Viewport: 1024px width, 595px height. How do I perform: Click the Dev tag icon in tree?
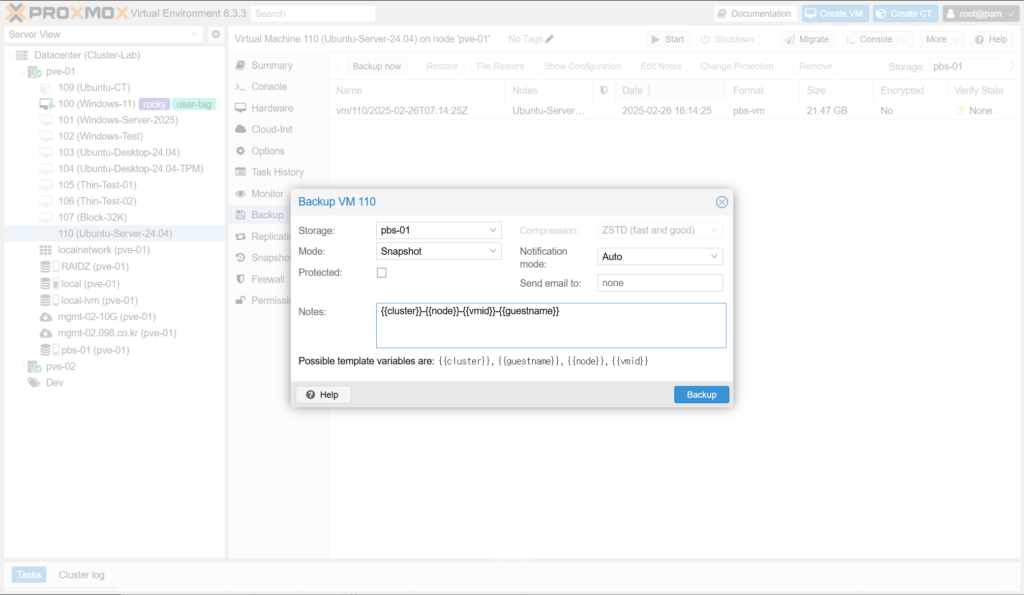(x=34, y=383)
